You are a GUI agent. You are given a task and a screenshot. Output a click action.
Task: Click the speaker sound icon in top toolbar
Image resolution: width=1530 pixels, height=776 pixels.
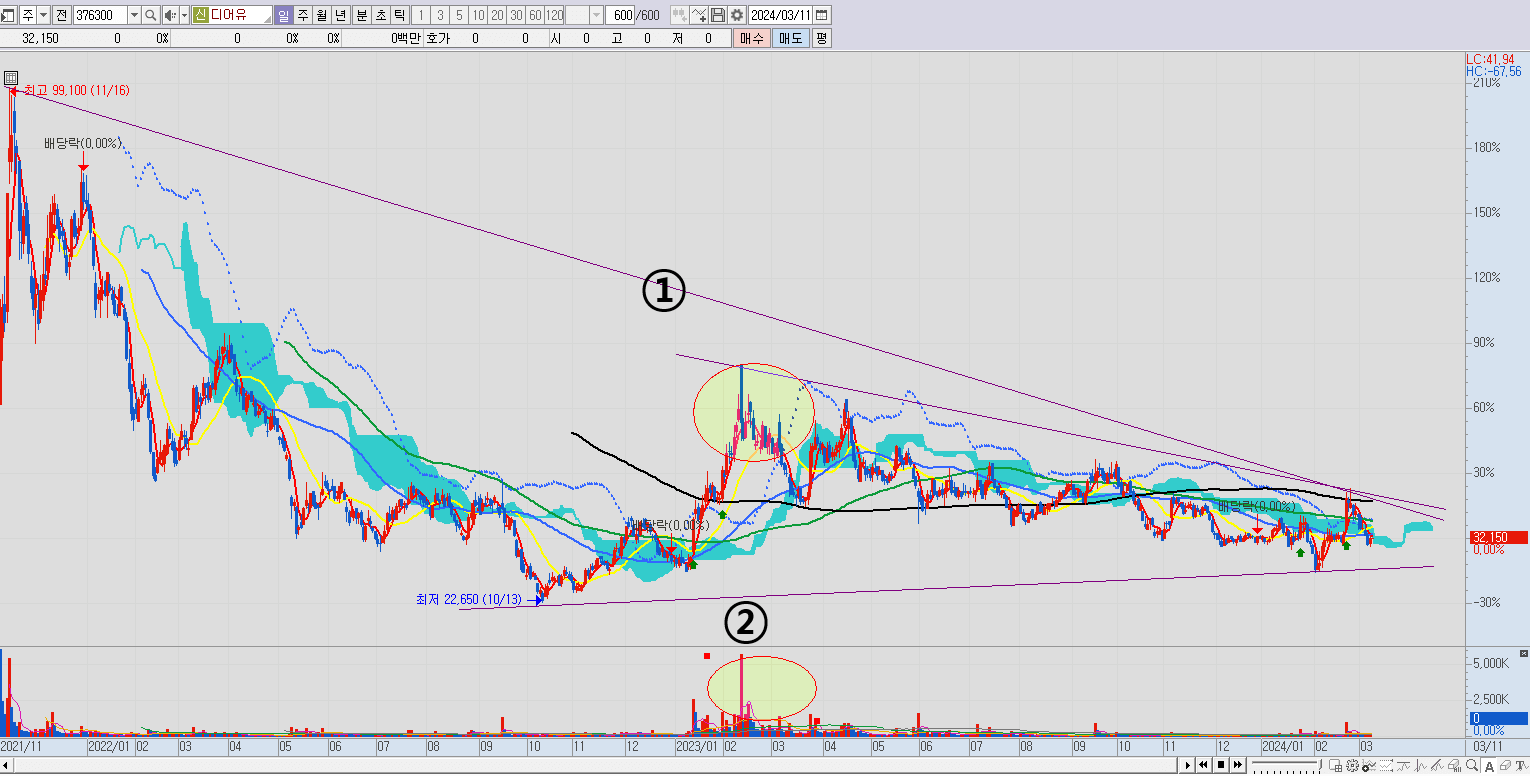pos(170,15)
